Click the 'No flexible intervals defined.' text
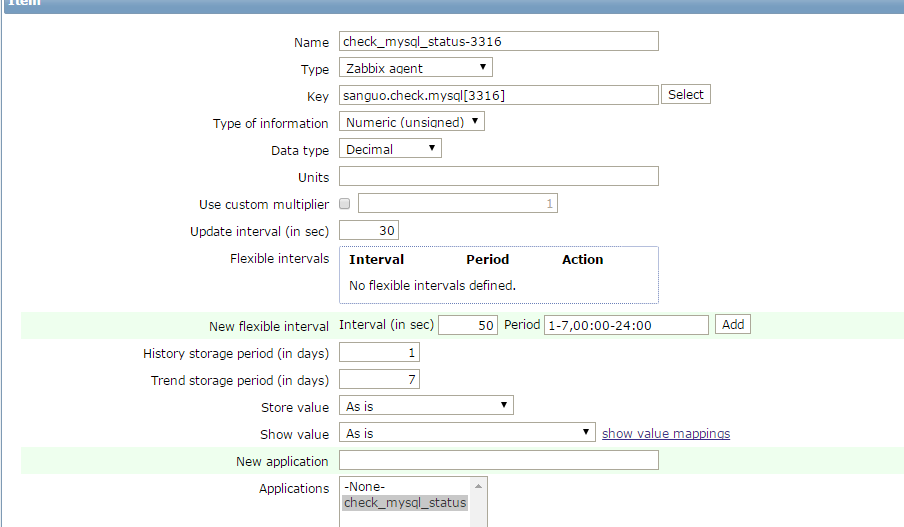This screenshot has width=904, height=527. point(432,285)
